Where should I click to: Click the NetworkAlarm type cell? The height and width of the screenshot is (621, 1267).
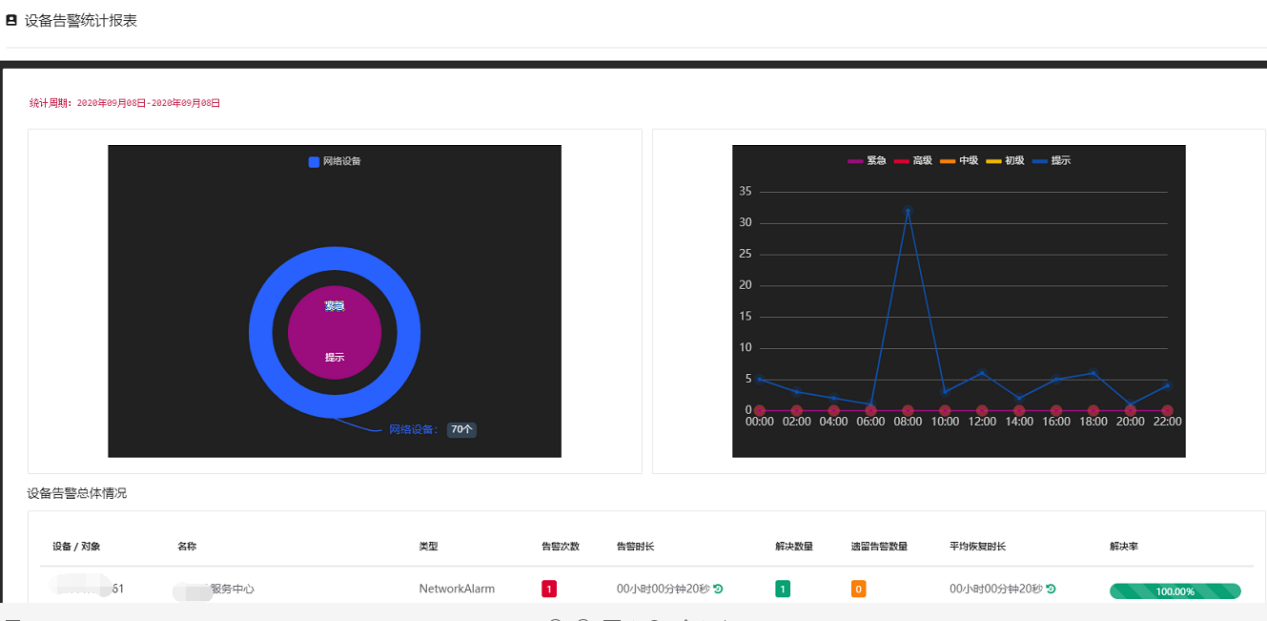(x=456, y=589)
